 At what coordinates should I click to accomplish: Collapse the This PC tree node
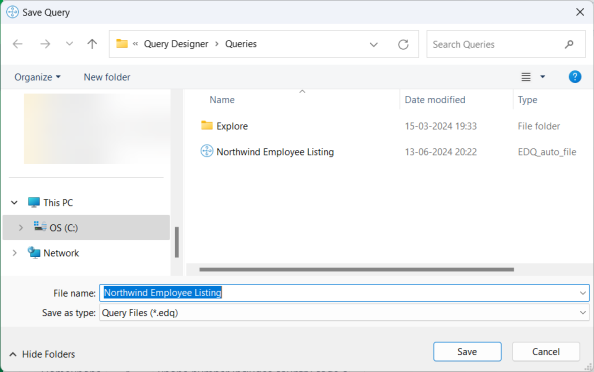tap(14, 203)
